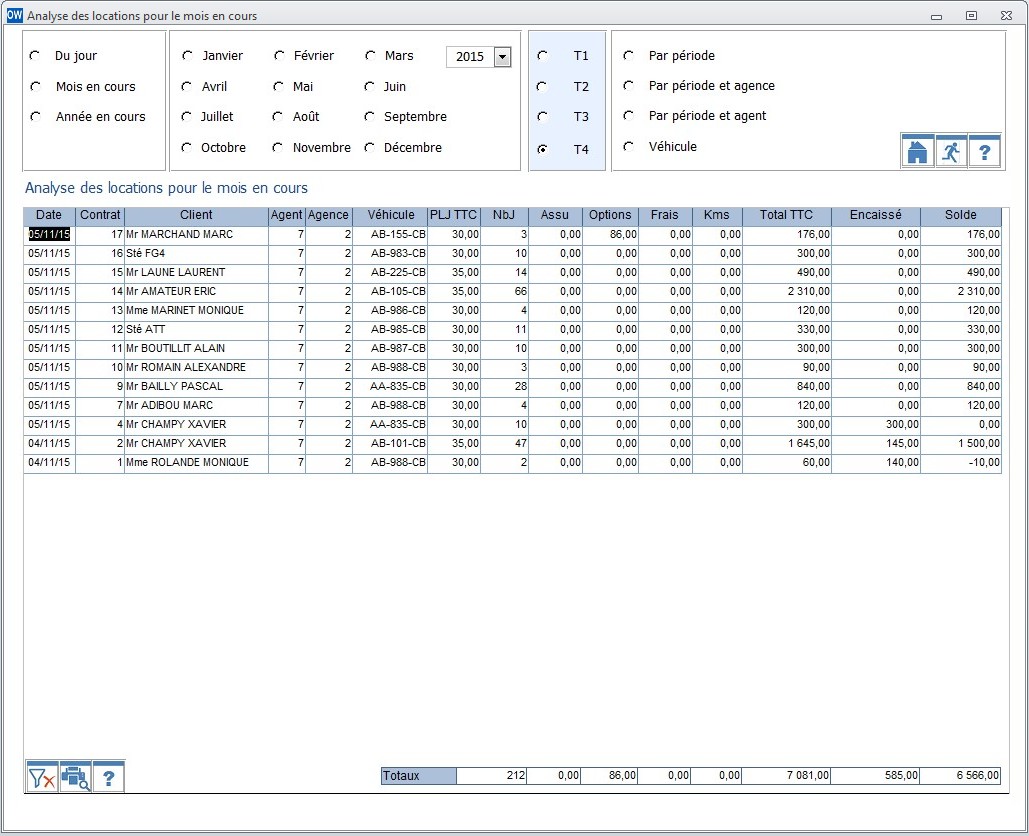1029x836 pixels.
Task: Choose the Décembre month radio
Action: click(370, 148)
